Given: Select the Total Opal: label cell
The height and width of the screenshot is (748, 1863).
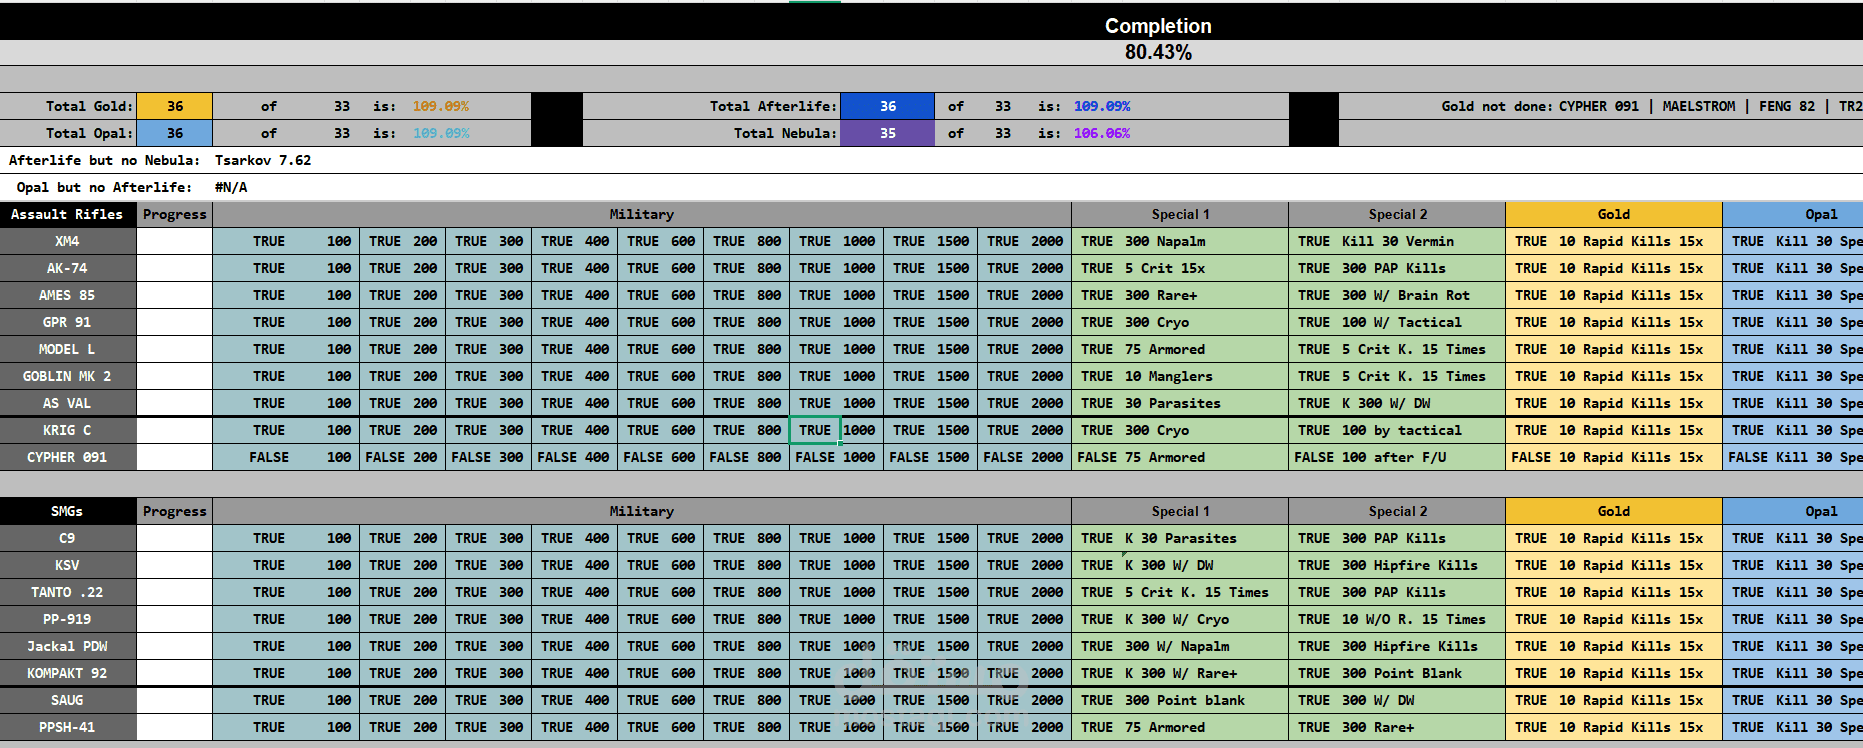Looking at the screenshot, I should click(68, 133).
